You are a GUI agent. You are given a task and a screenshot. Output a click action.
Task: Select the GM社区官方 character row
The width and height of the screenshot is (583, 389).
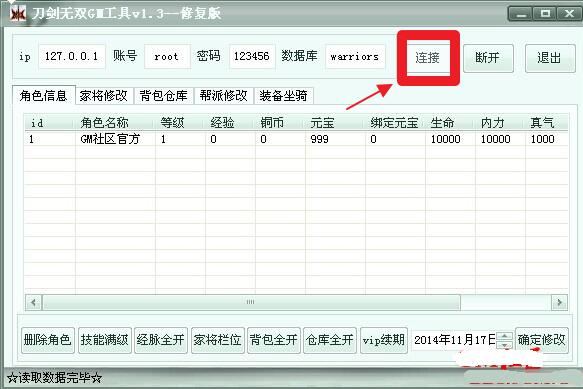pyautogui.click(x=296, y=139)
